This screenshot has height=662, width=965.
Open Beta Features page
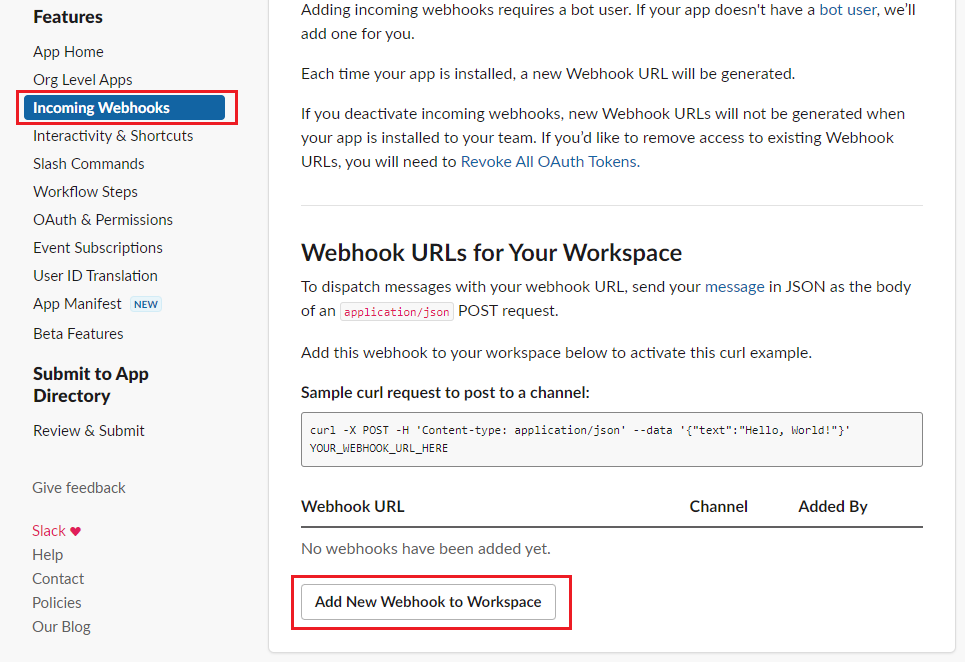pos(78,334)
